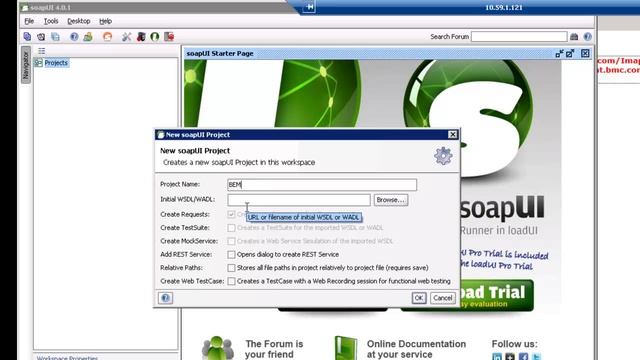Enable the Relative Paths checkbox

pos(231,268)
